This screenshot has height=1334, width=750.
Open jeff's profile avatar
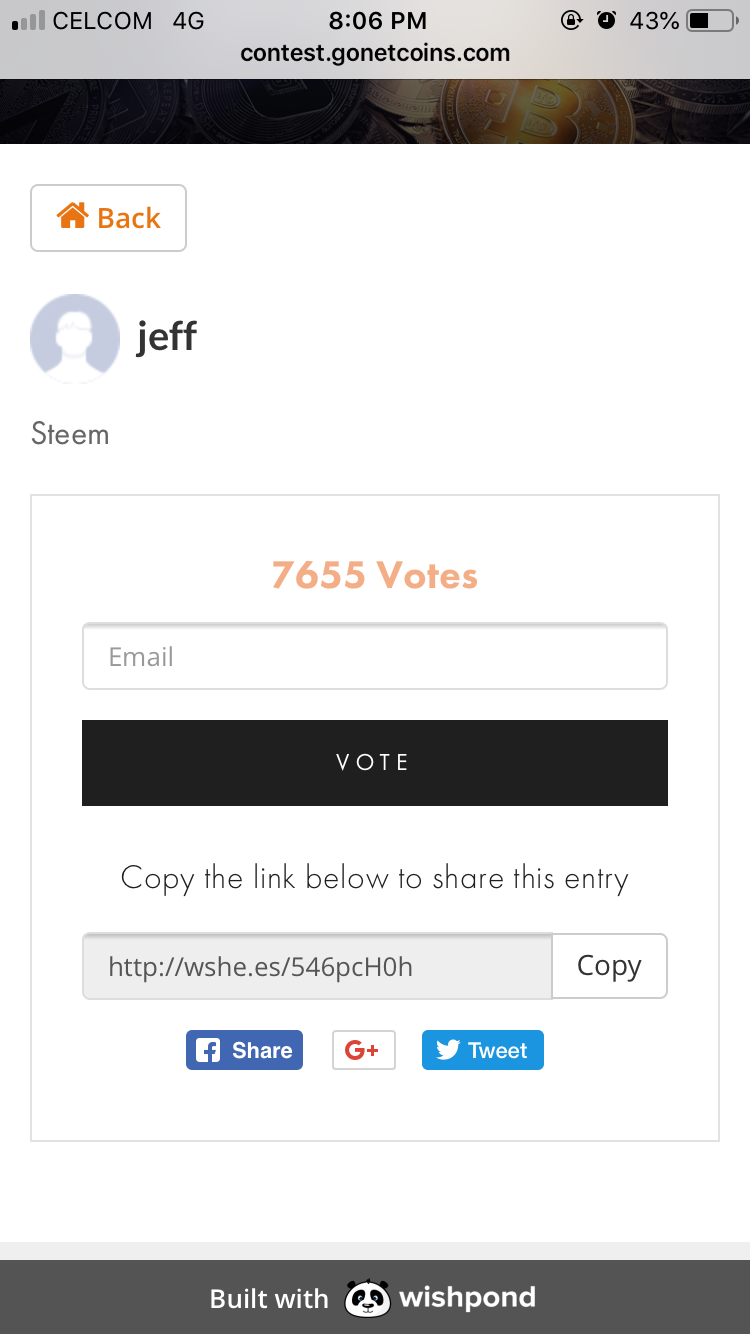(x=75, y=338)
